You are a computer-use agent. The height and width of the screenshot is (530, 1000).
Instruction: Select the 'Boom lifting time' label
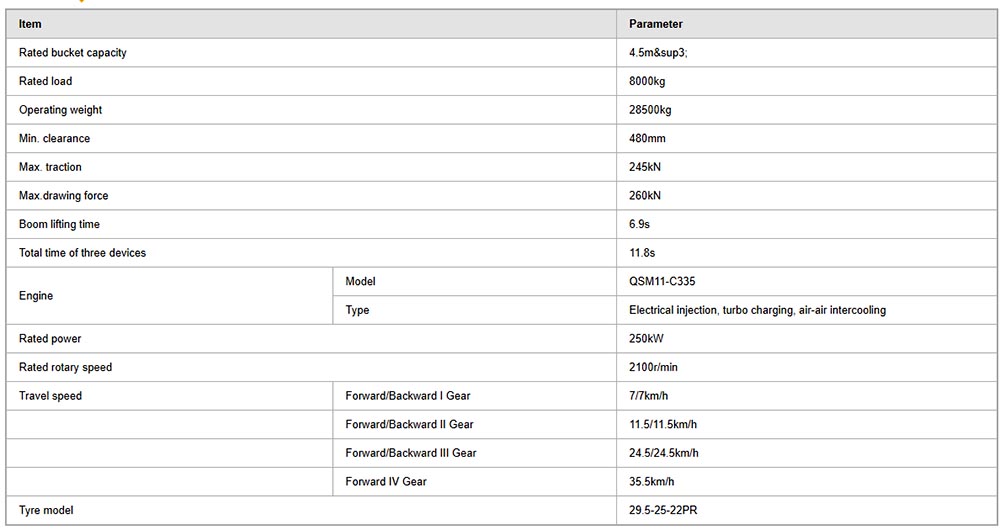pos(60,224)
